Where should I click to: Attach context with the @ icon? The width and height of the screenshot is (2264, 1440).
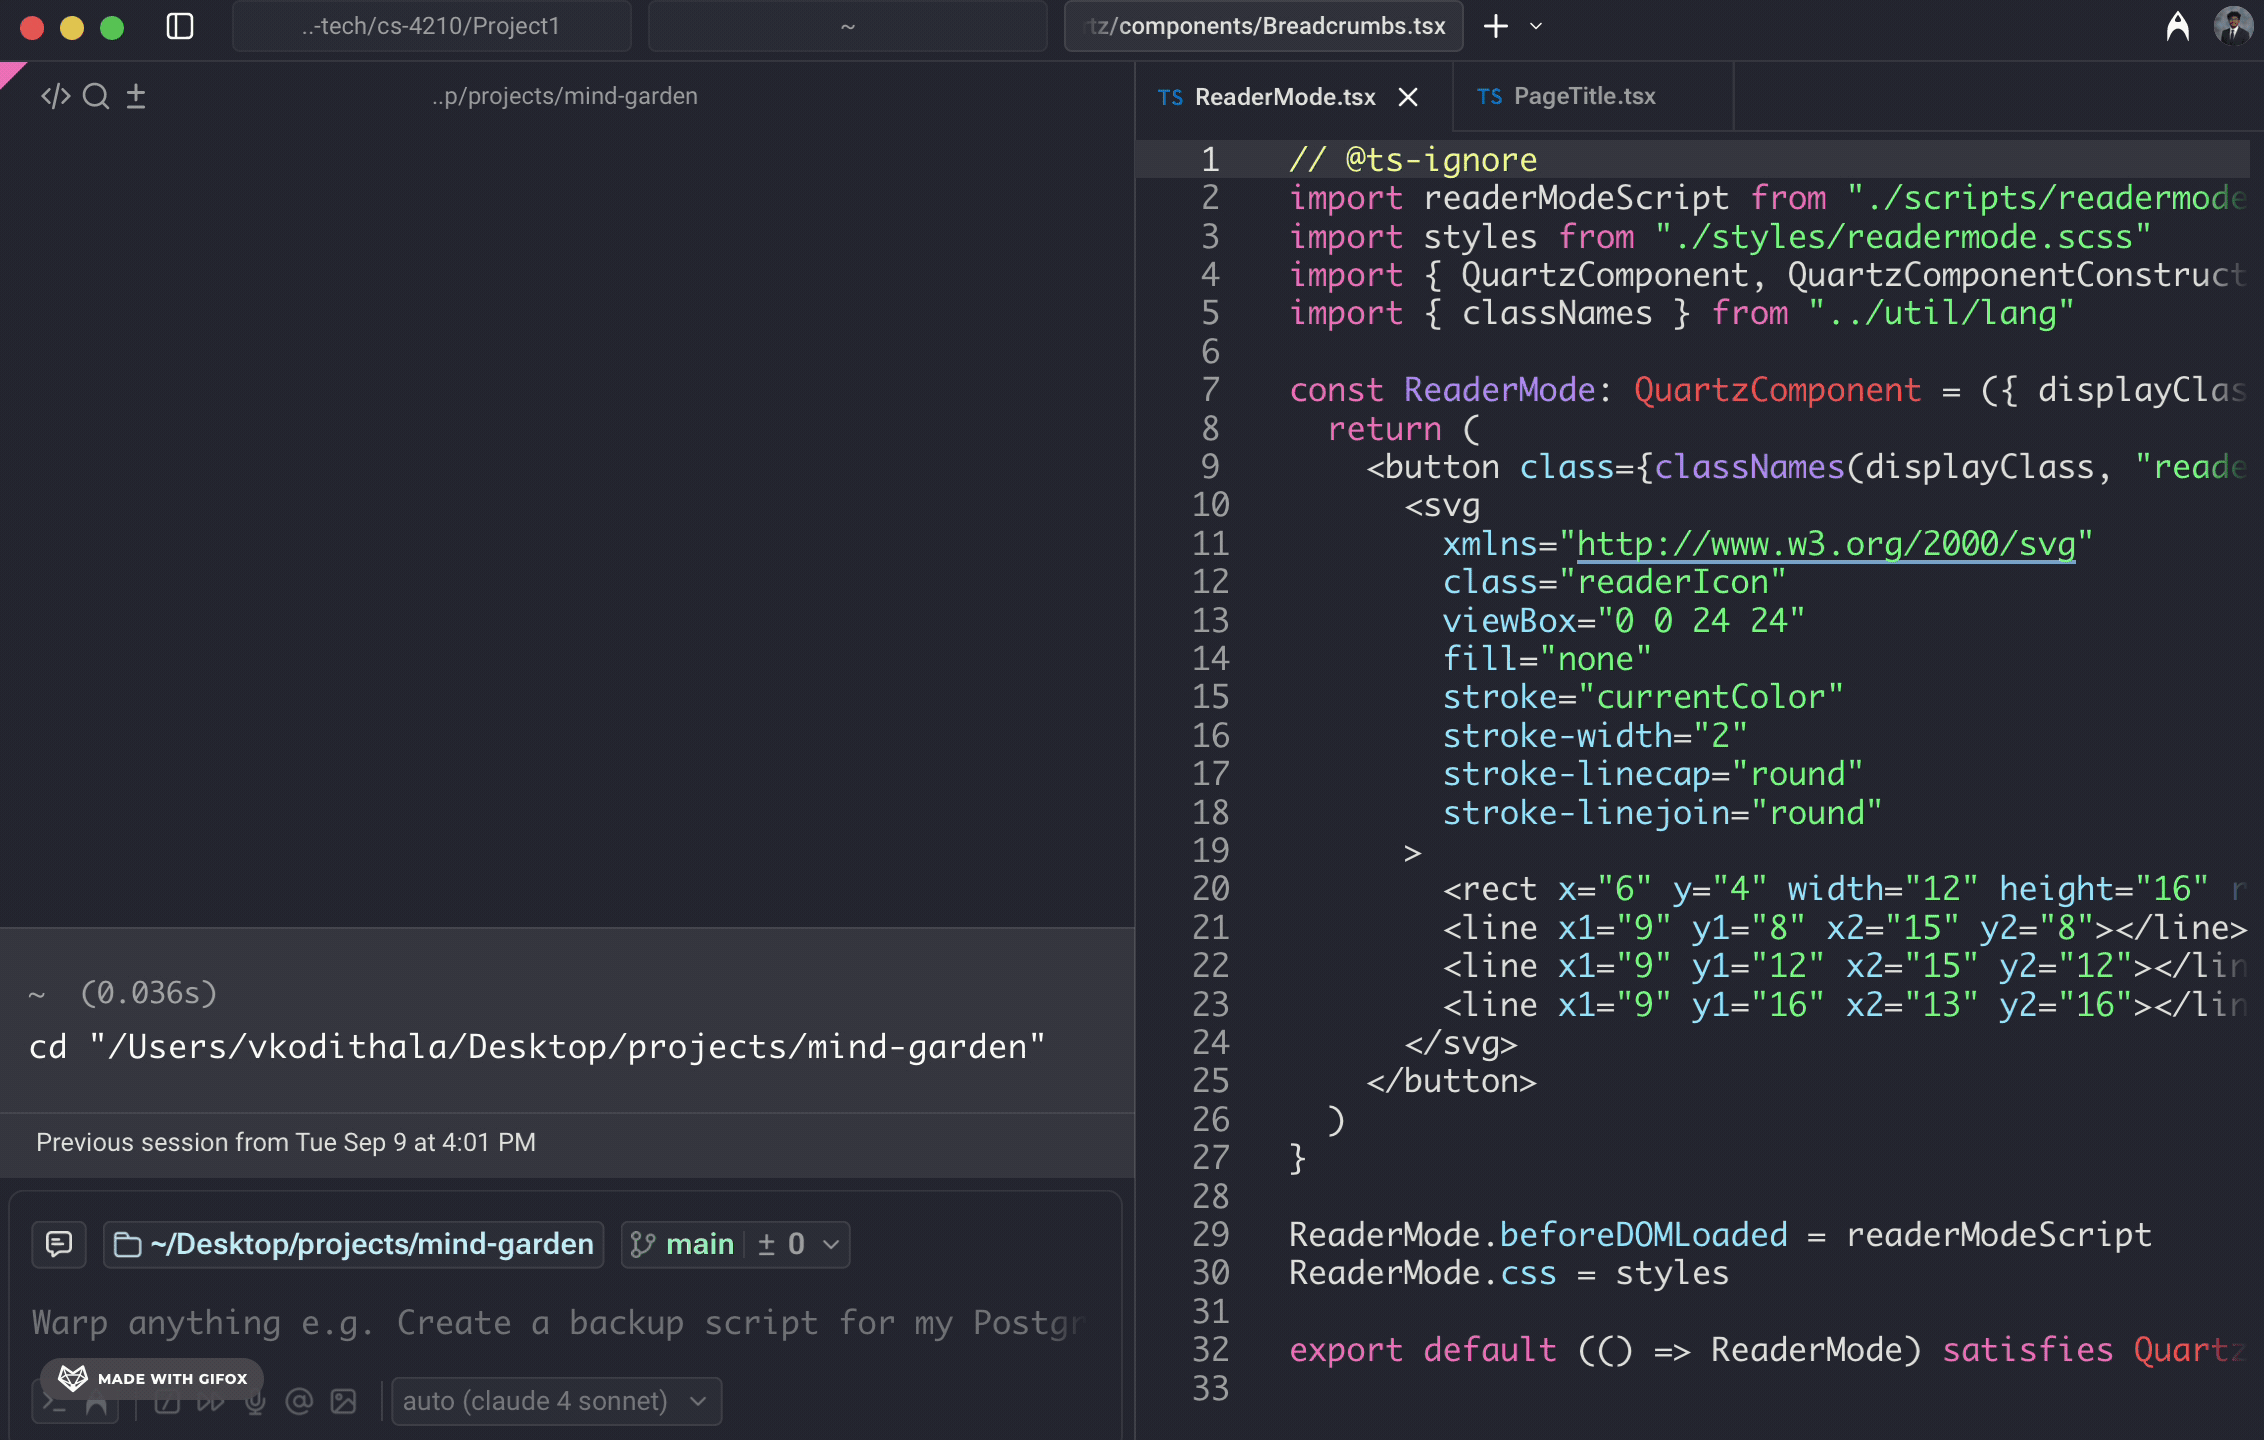tap(299, 1401)
